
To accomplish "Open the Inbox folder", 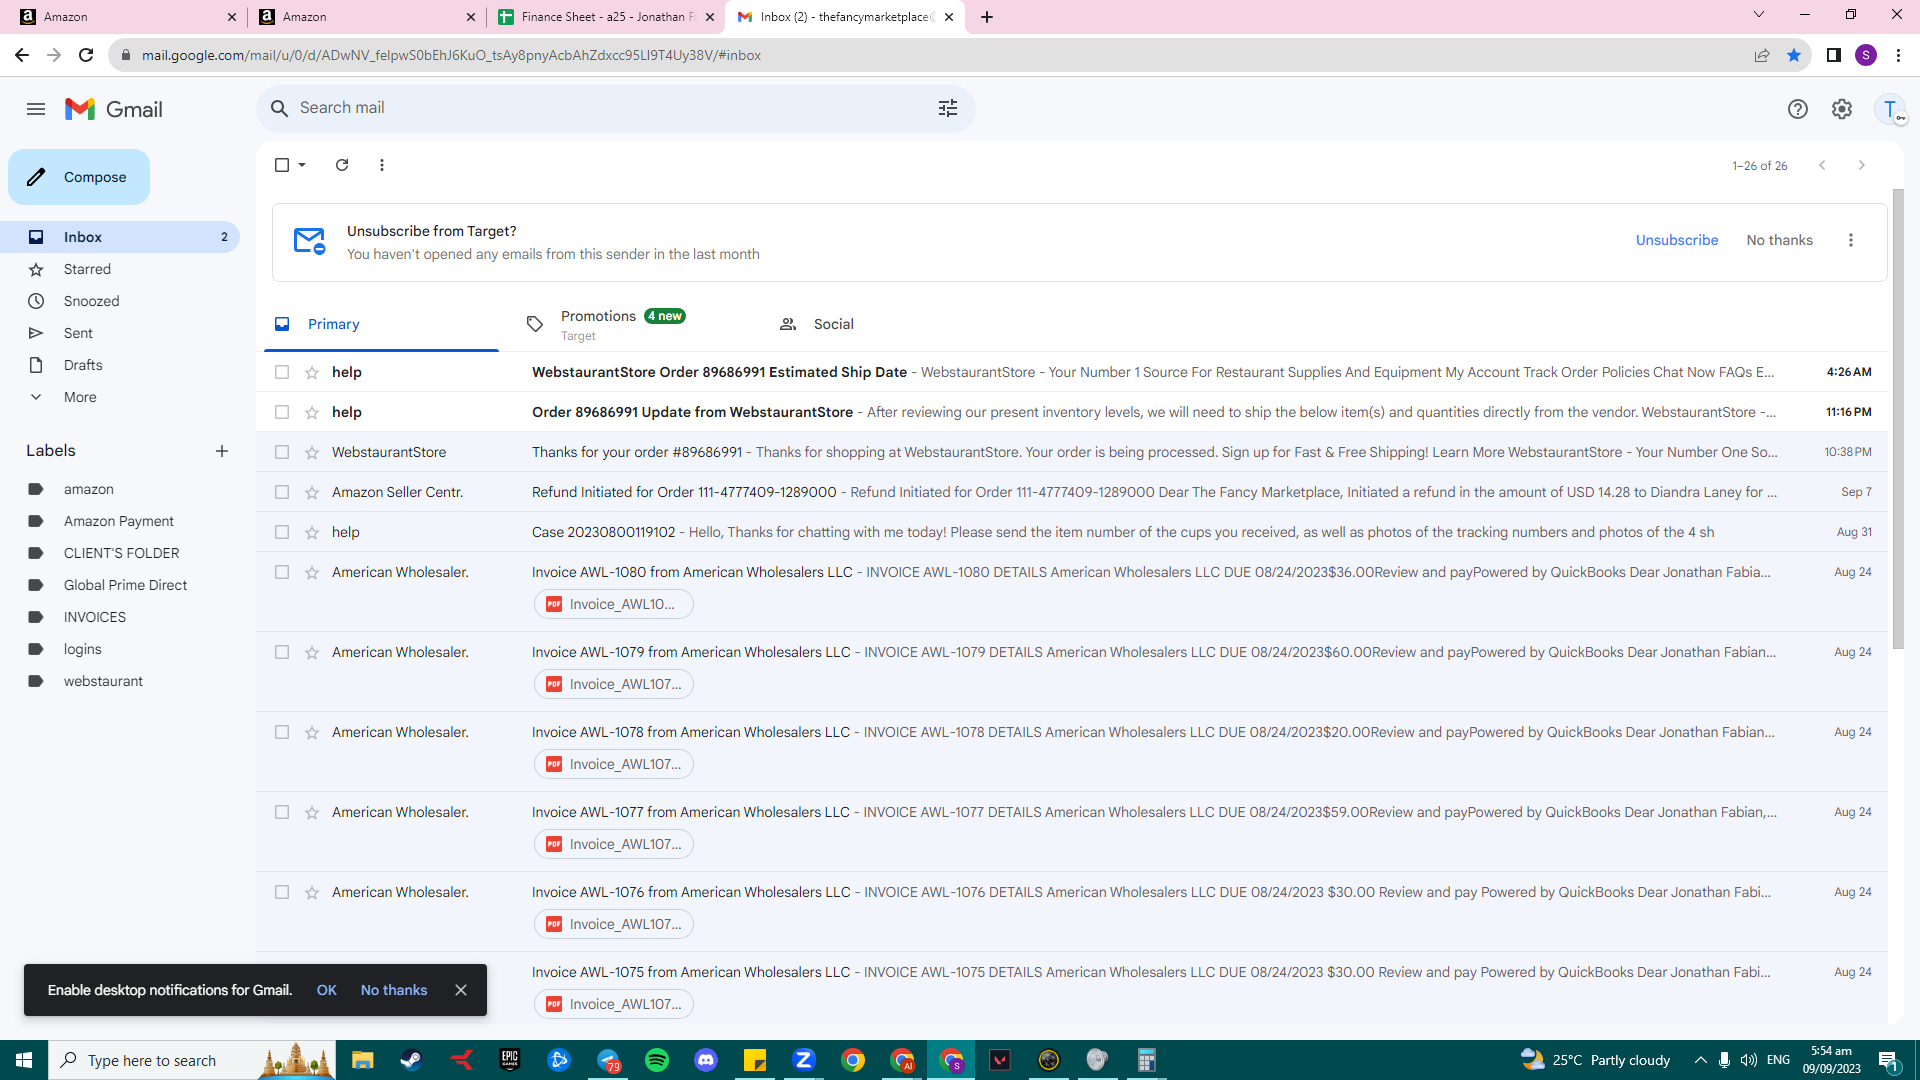I will [120, 237].
